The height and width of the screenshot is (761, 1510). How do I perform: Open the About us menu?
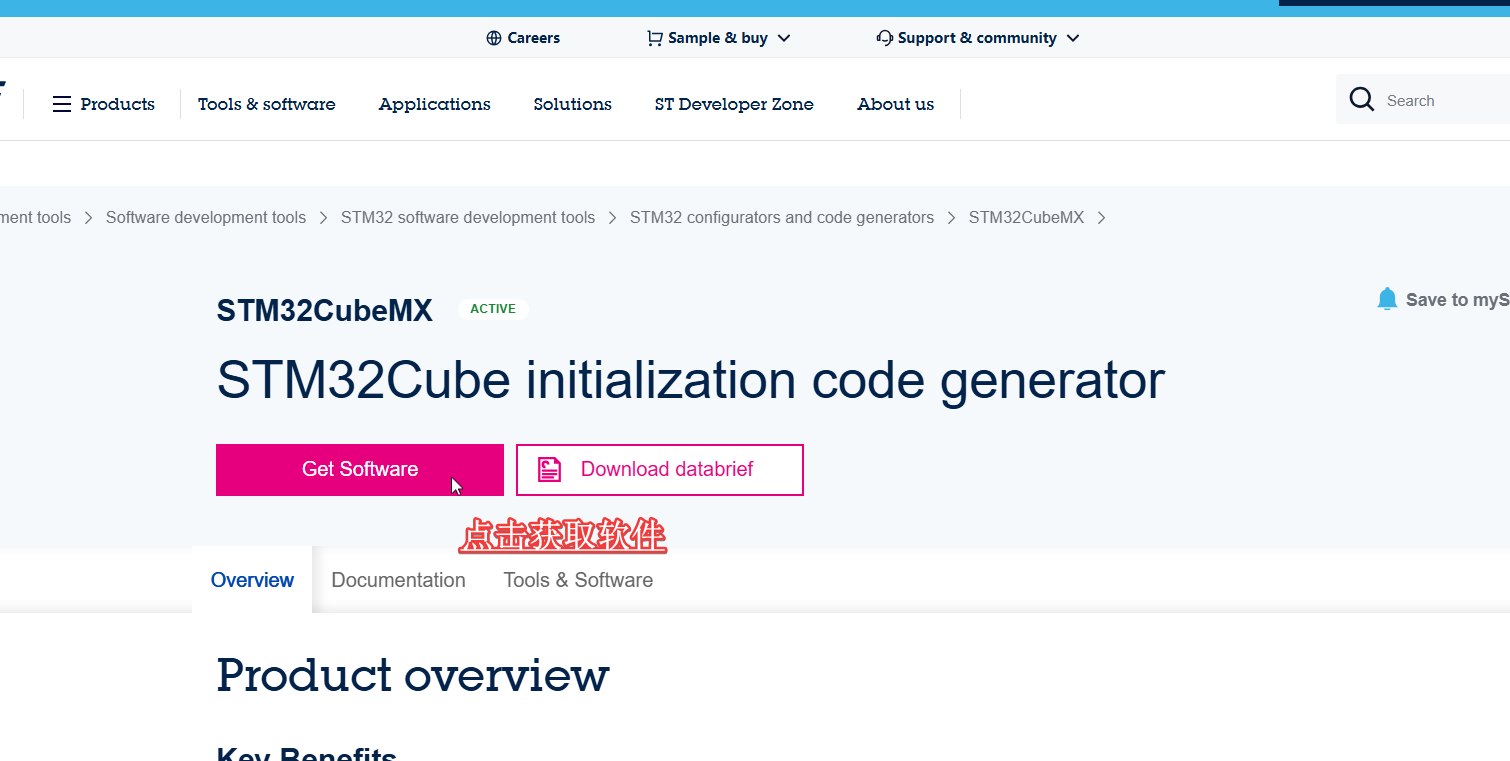click(x=896, y=104)
